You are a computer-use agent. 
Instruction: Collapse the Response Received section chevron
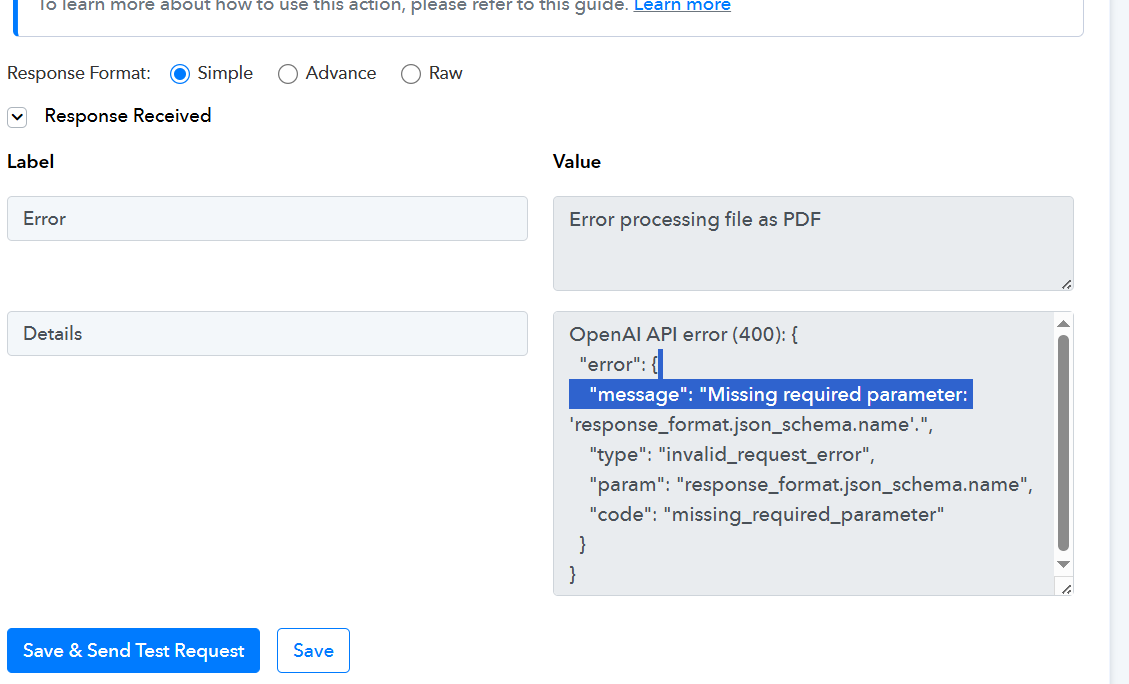(17, 117)
